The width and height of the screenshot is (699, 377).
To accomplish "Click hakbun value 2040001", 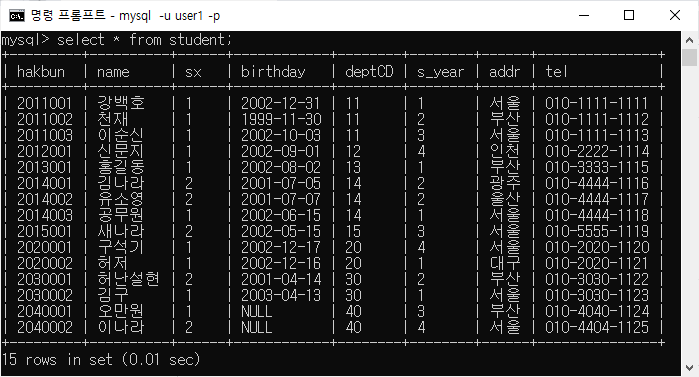I will pyautogui.click(x=44, y=311).
